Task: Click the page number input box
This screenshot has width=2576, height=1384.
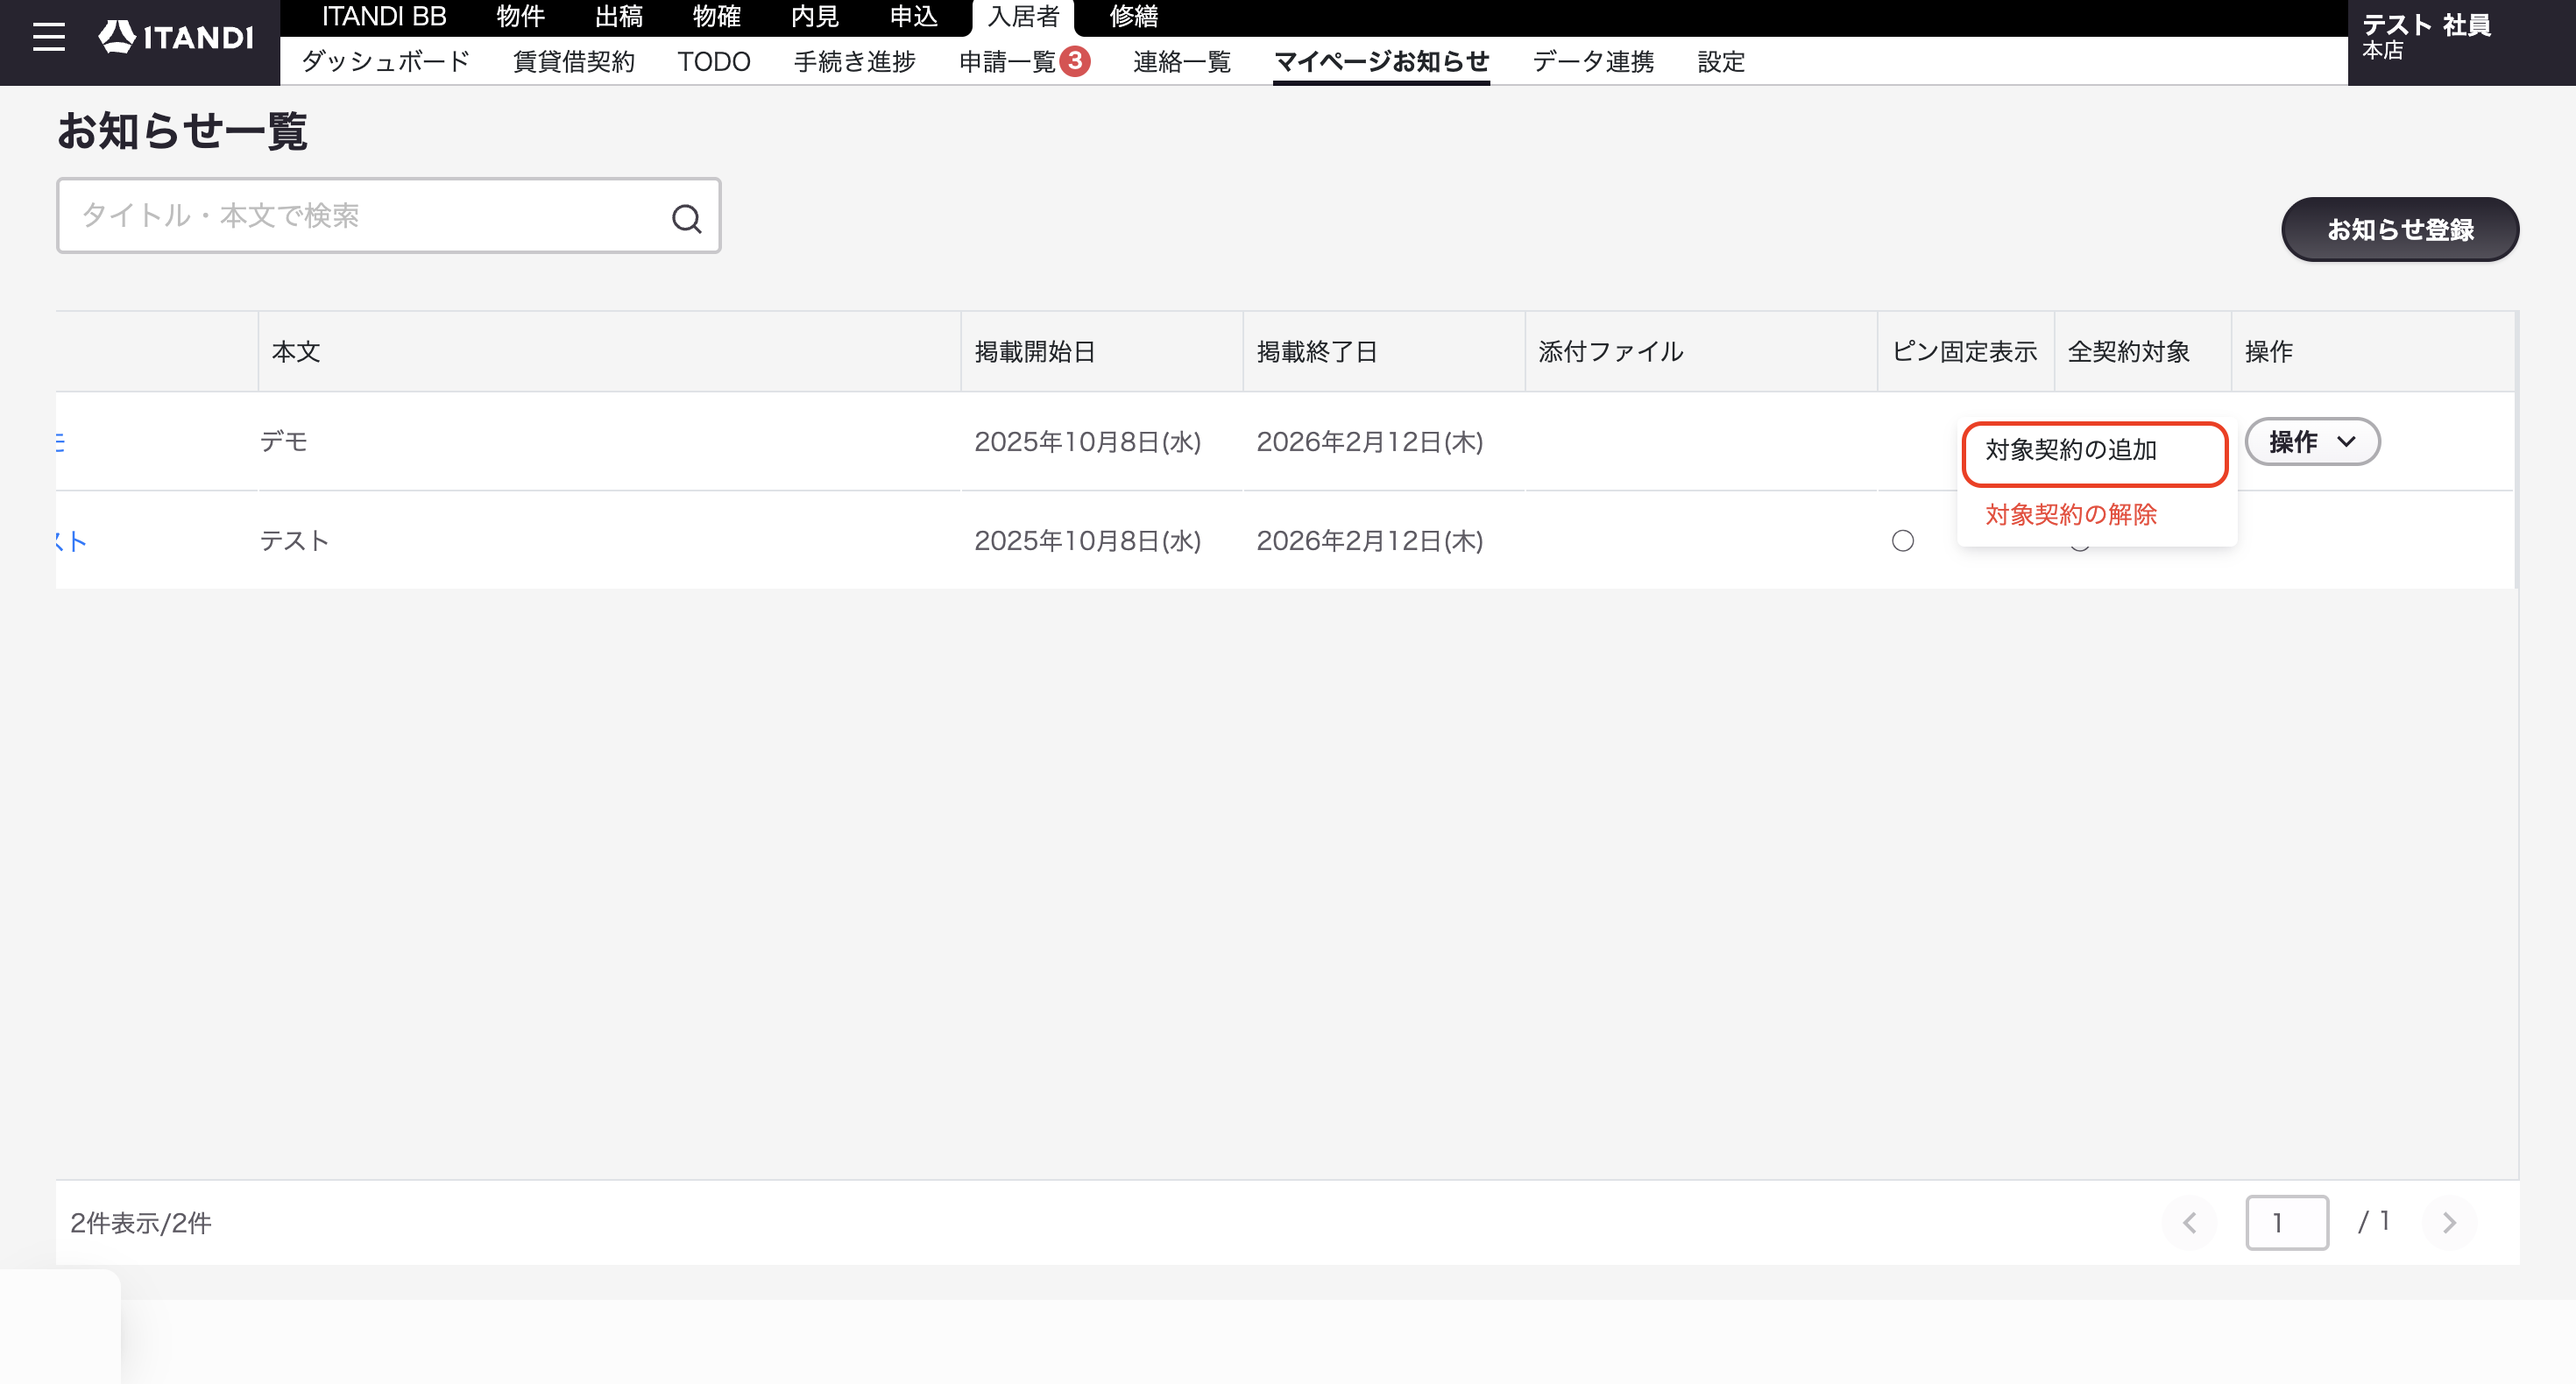Action: (x=2287, y=1222)
